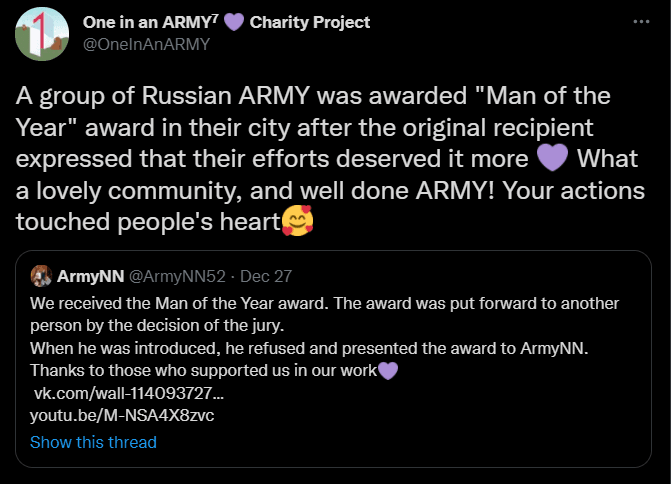
Task: Select the purple heart emoji after 'deserved it more'
Action: (x=552, y=158)
